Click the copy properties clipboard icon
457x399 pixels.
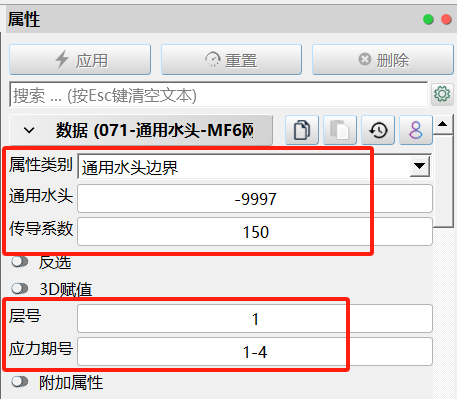pos(302,130)
